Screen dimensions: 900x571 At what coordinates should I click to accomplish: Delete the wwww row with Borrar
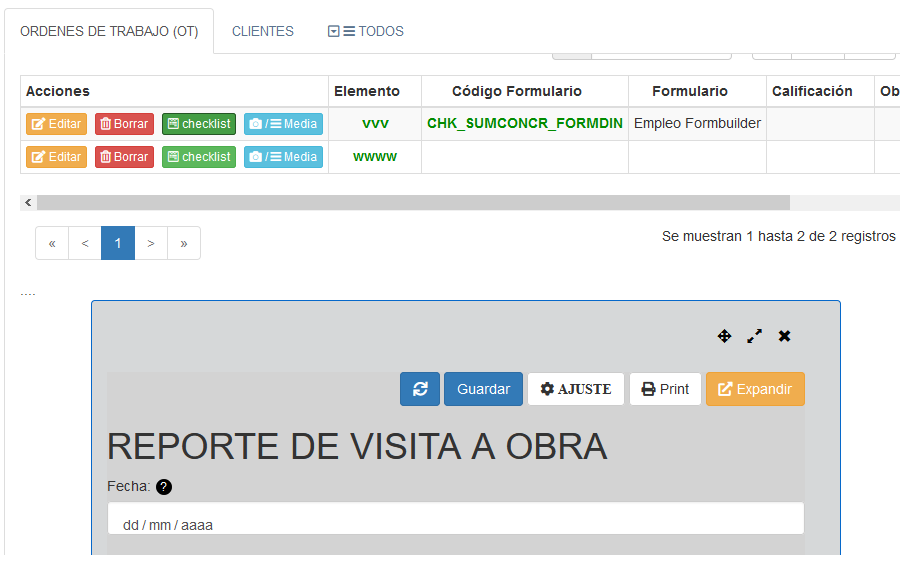pyautogui.click(x=124, y=157)
